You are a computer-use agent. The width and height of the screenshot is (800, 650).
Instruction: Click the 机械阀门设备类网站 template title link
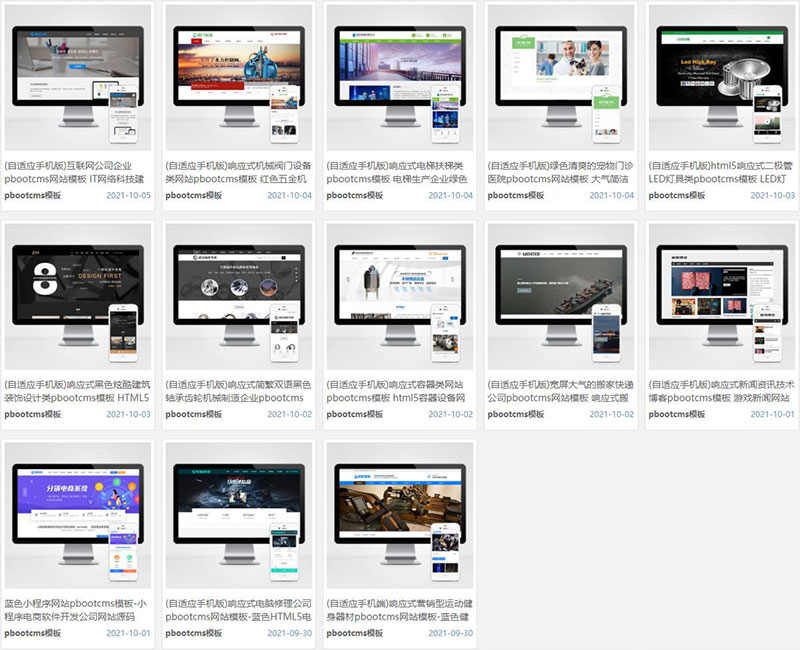click(x=238, y=172)
